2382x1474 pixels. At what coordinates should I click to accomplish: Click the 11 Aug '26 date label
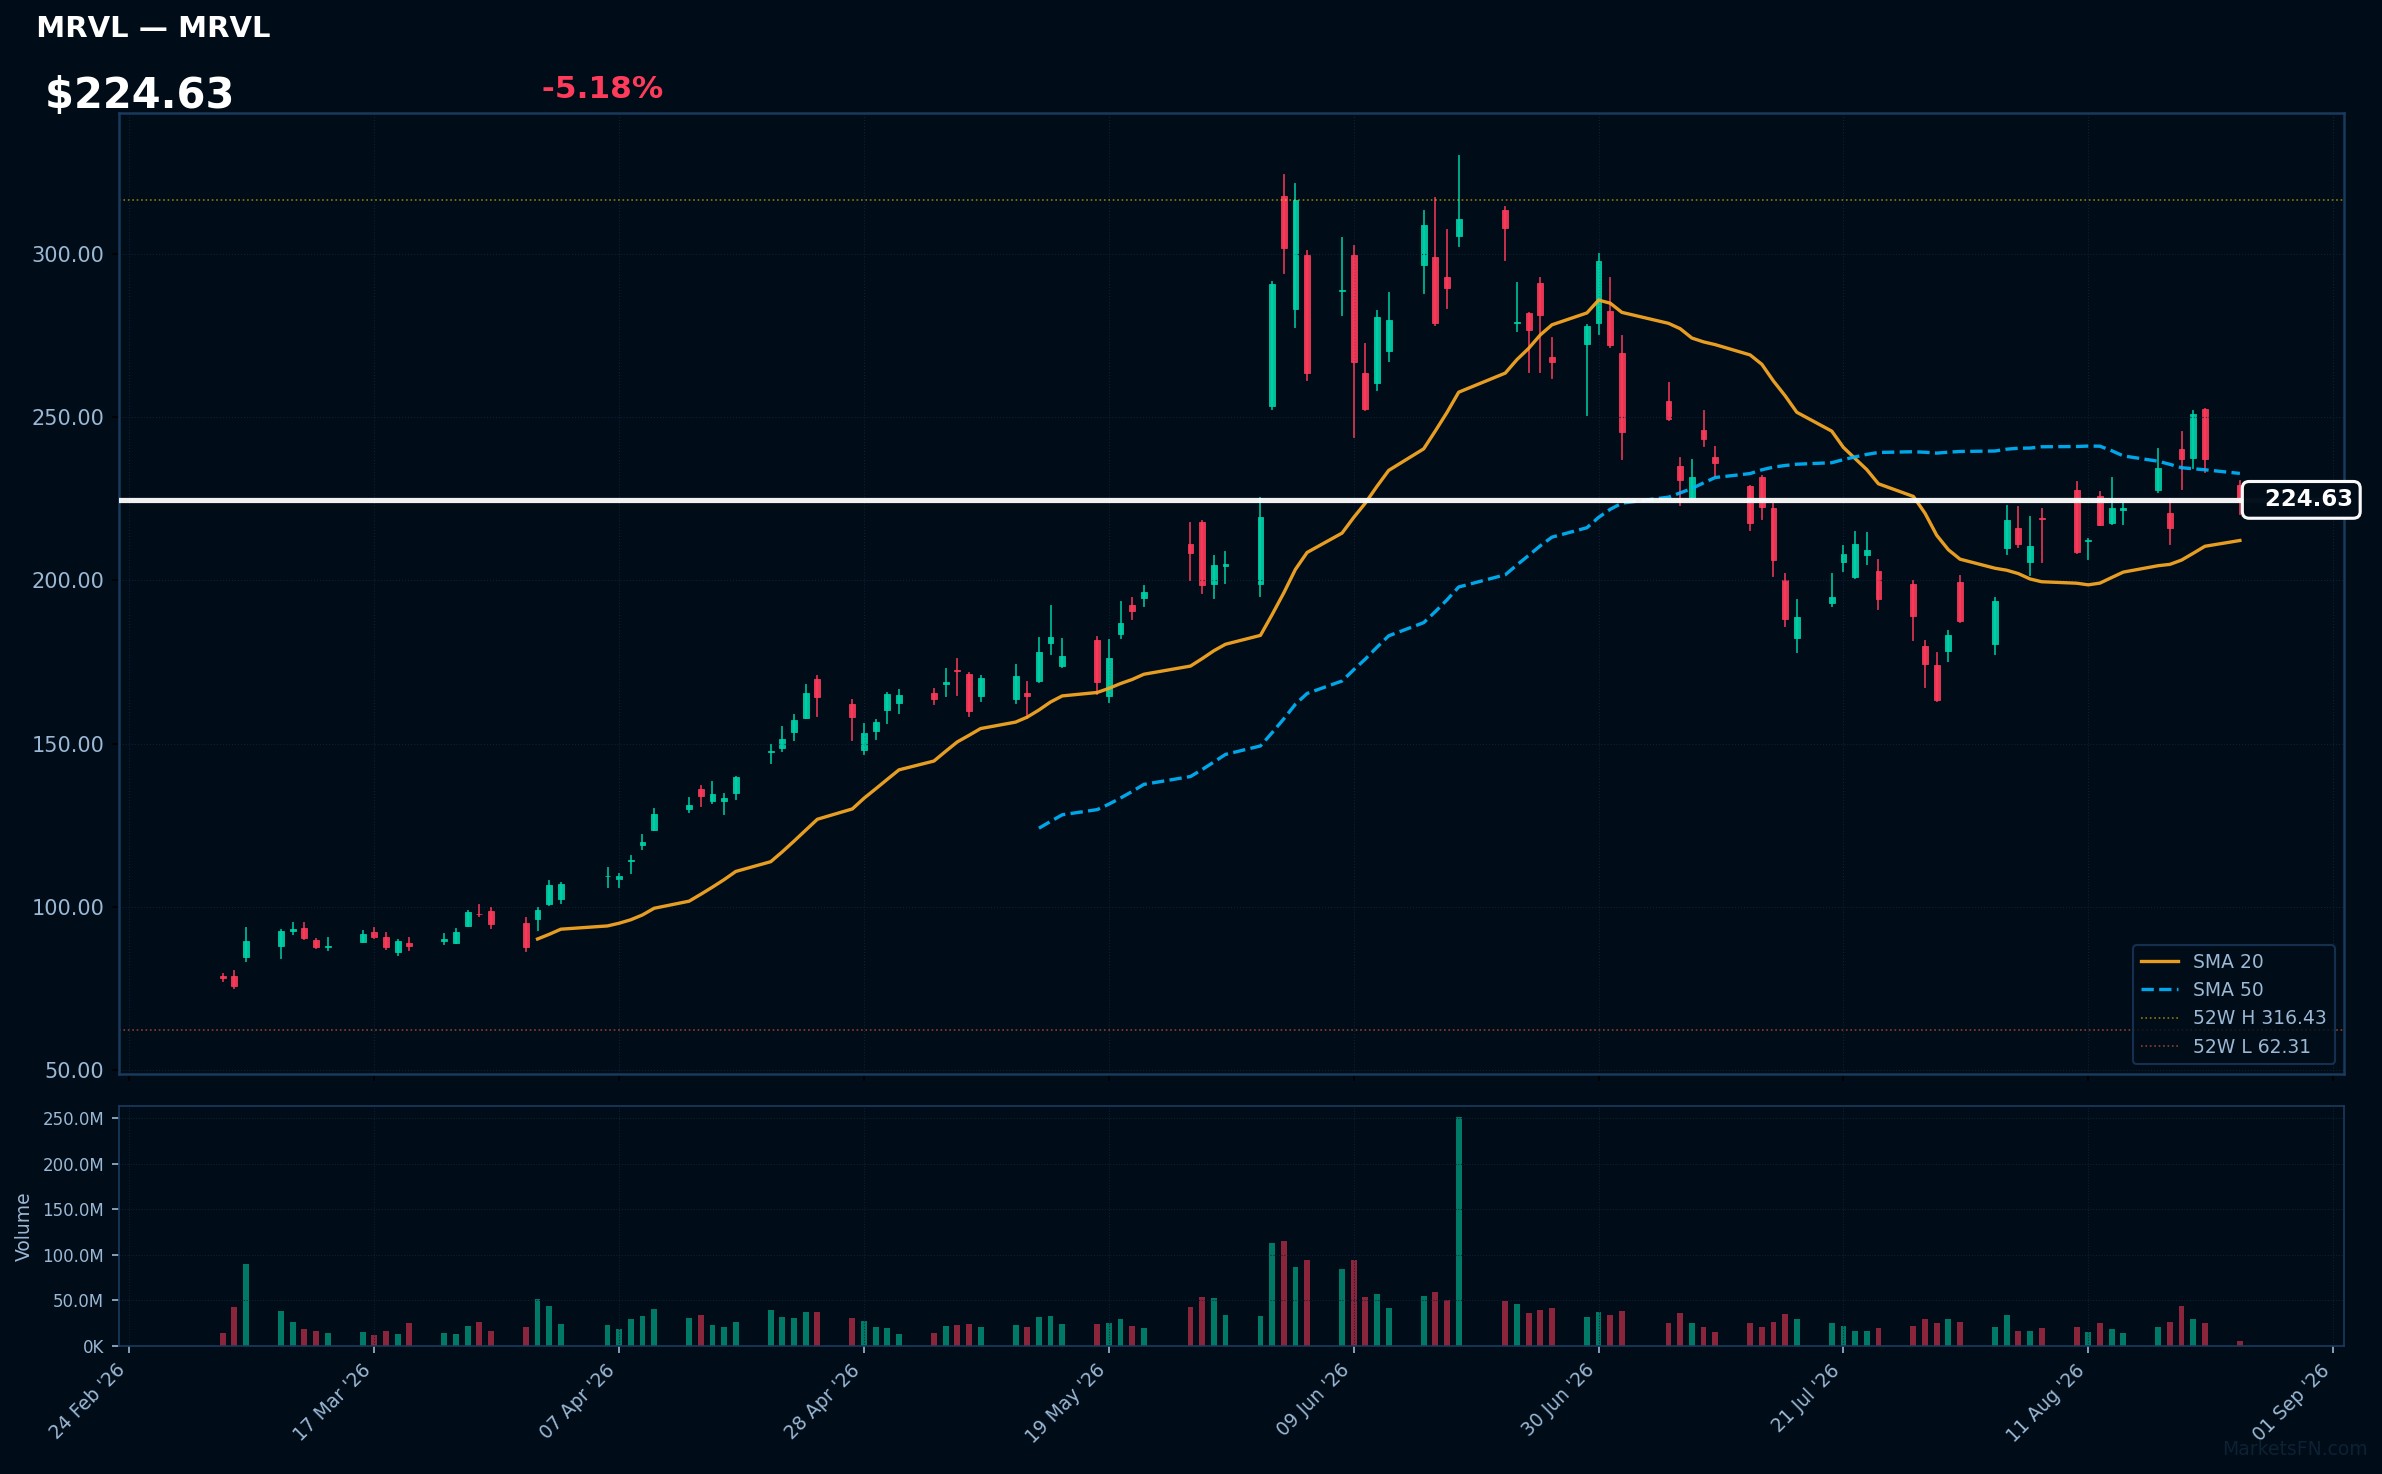2045,1401
